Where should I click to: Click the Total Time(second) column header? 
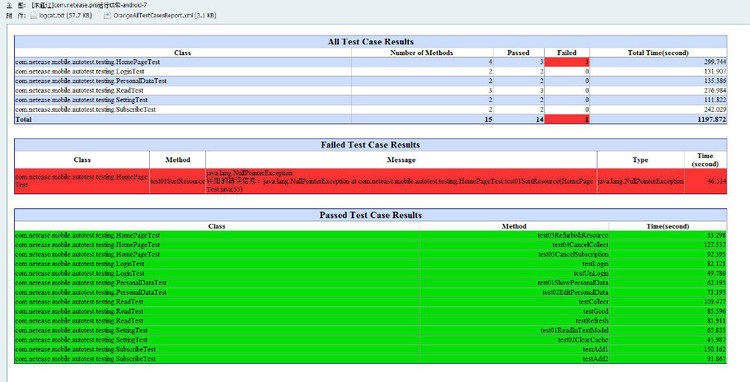tap(658, 53)
